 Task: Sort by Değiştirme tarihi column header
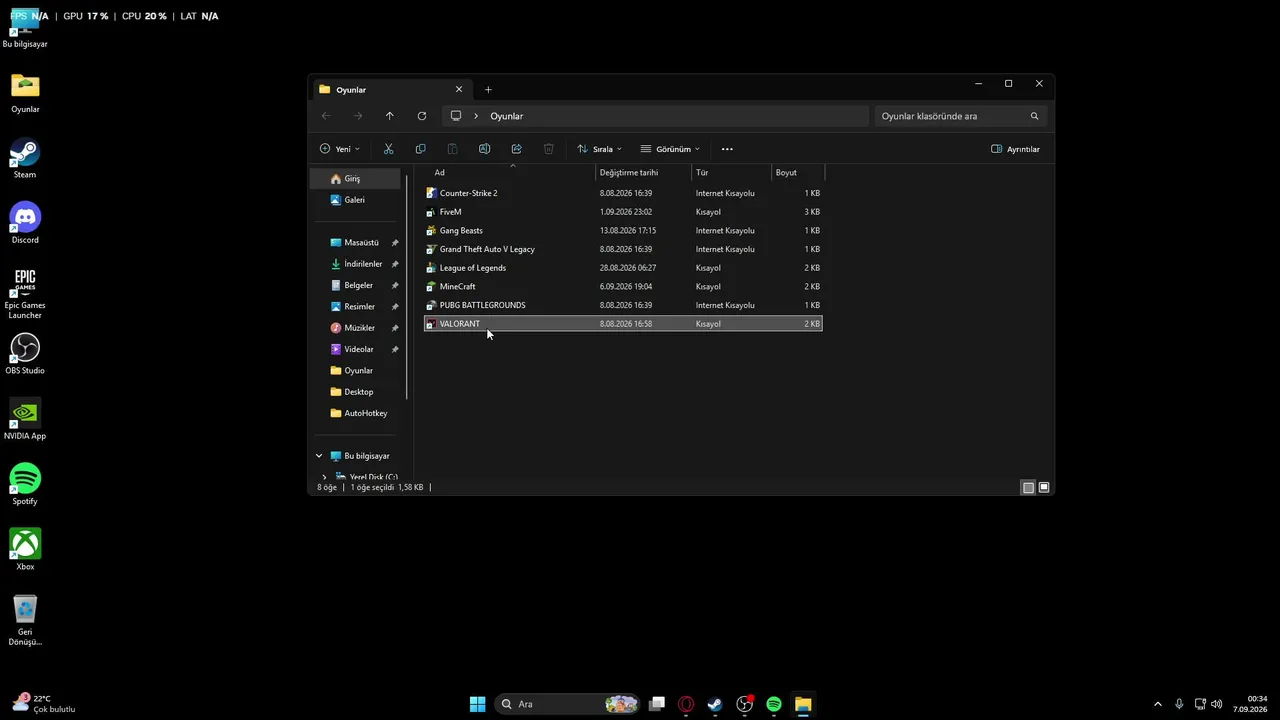644,173
